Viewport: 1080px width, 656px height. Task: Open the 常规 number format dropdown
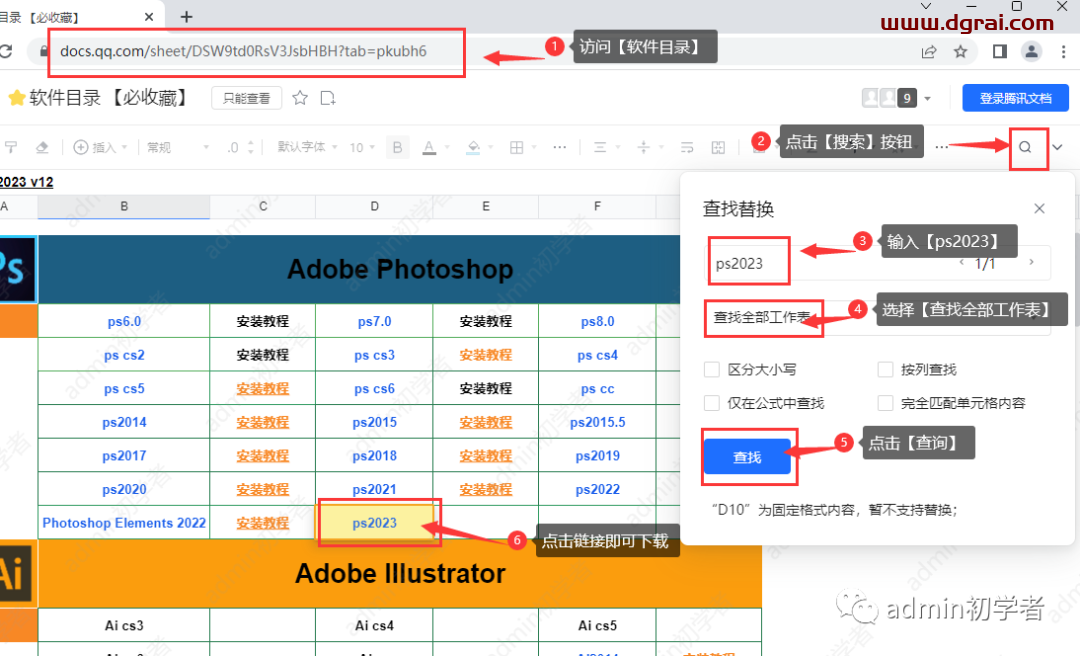tap(177, 147)
